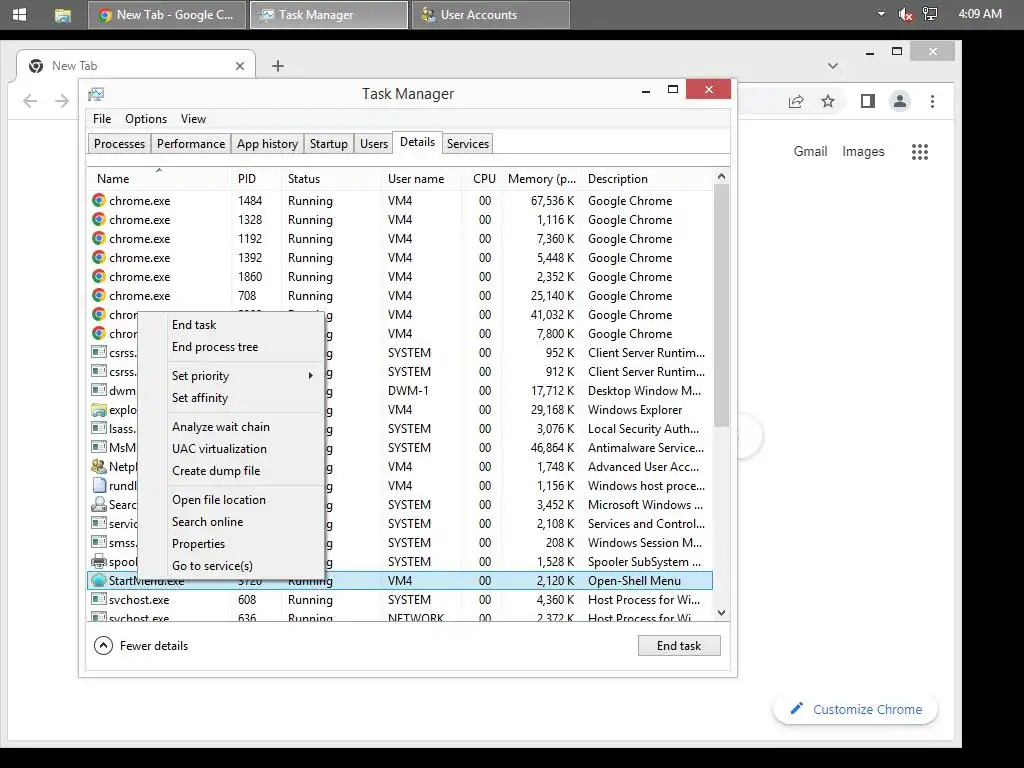
Task: Bookmark this tab with the star icon
Action: click(x=828, y=101)
